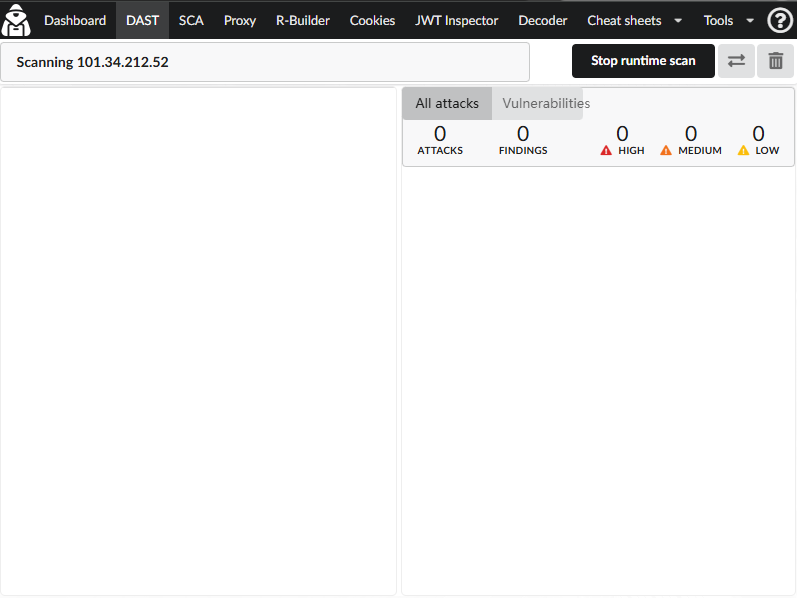The width and height of the screenshot is (797, 598).
Task: Expand the Tools dropdown arrow
Action: (750, 21)
